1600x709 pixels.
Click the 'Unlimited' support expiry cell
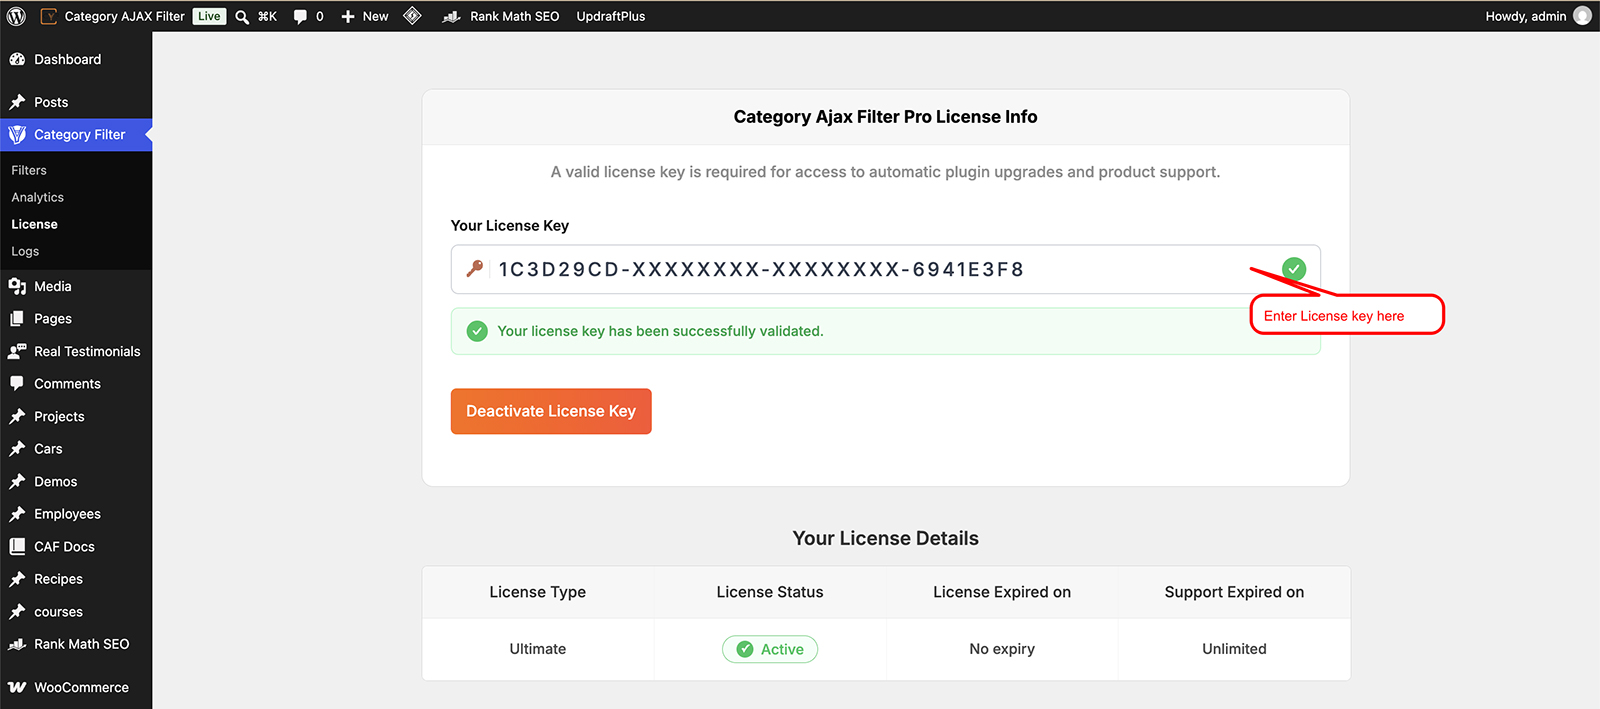(x=1234, y=649)
